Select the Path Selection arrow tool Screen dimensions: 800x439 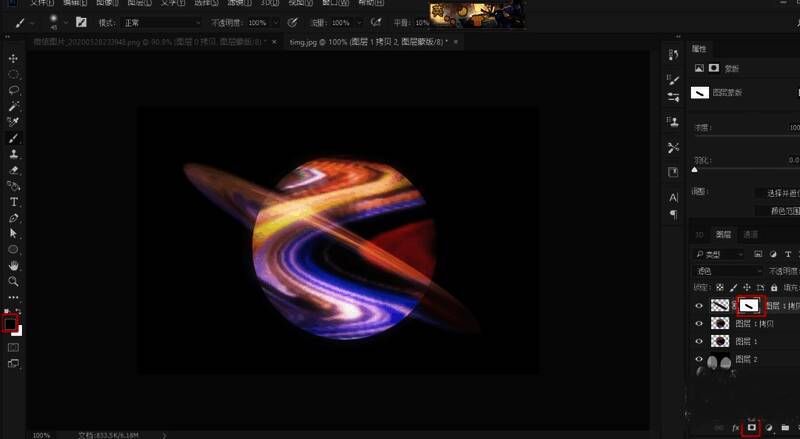point(13,234)
